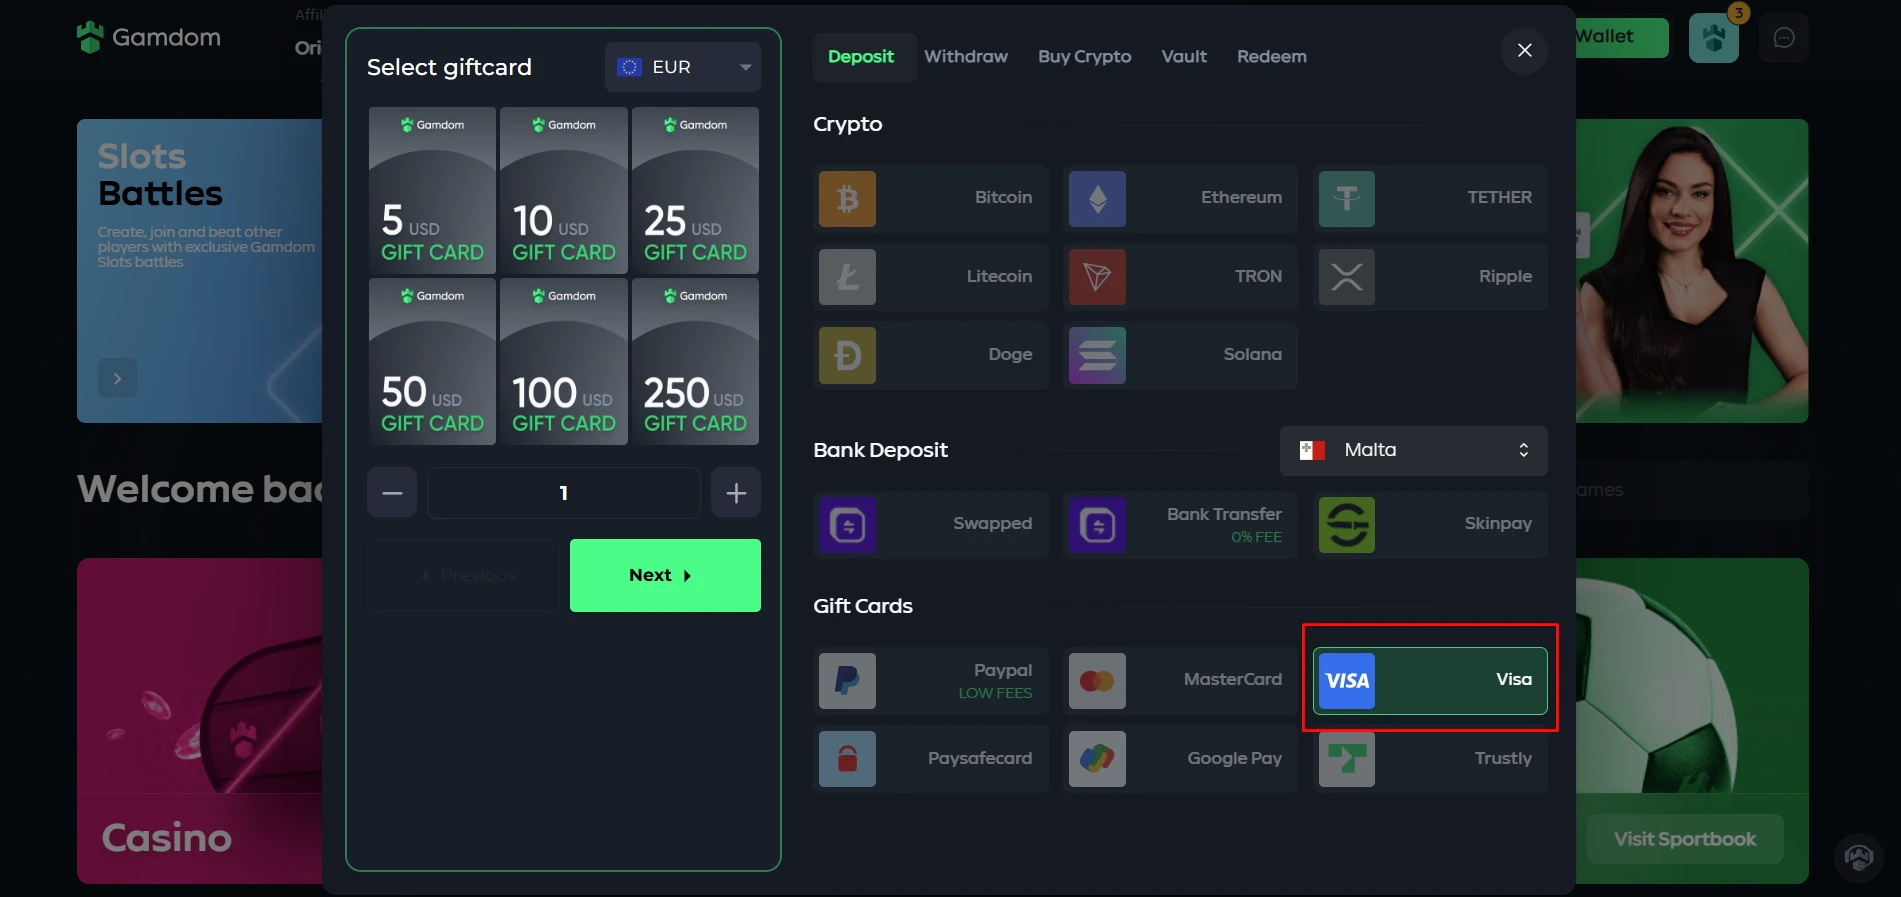Open the Casino banner

coord(200,721)
